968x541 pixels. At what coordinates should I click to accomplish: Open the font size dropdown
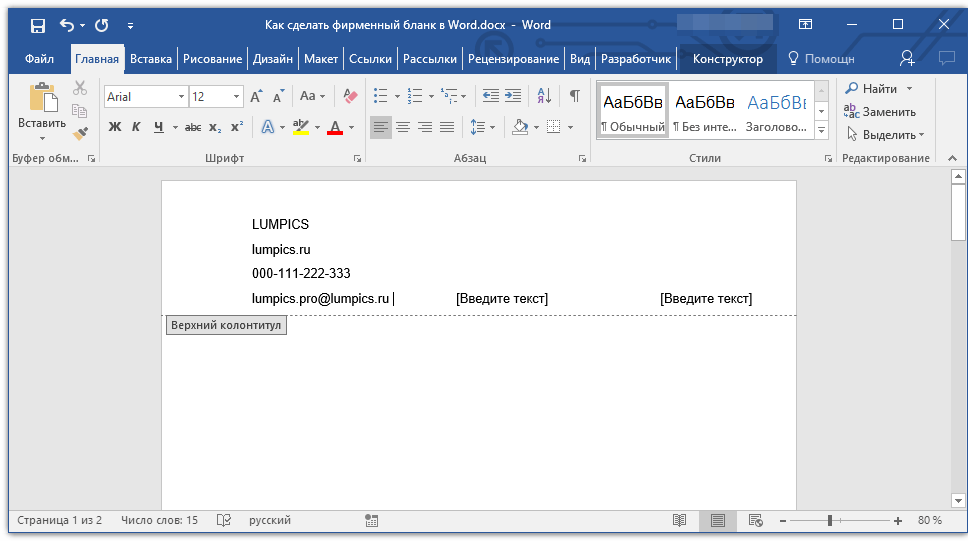point(237,97)
